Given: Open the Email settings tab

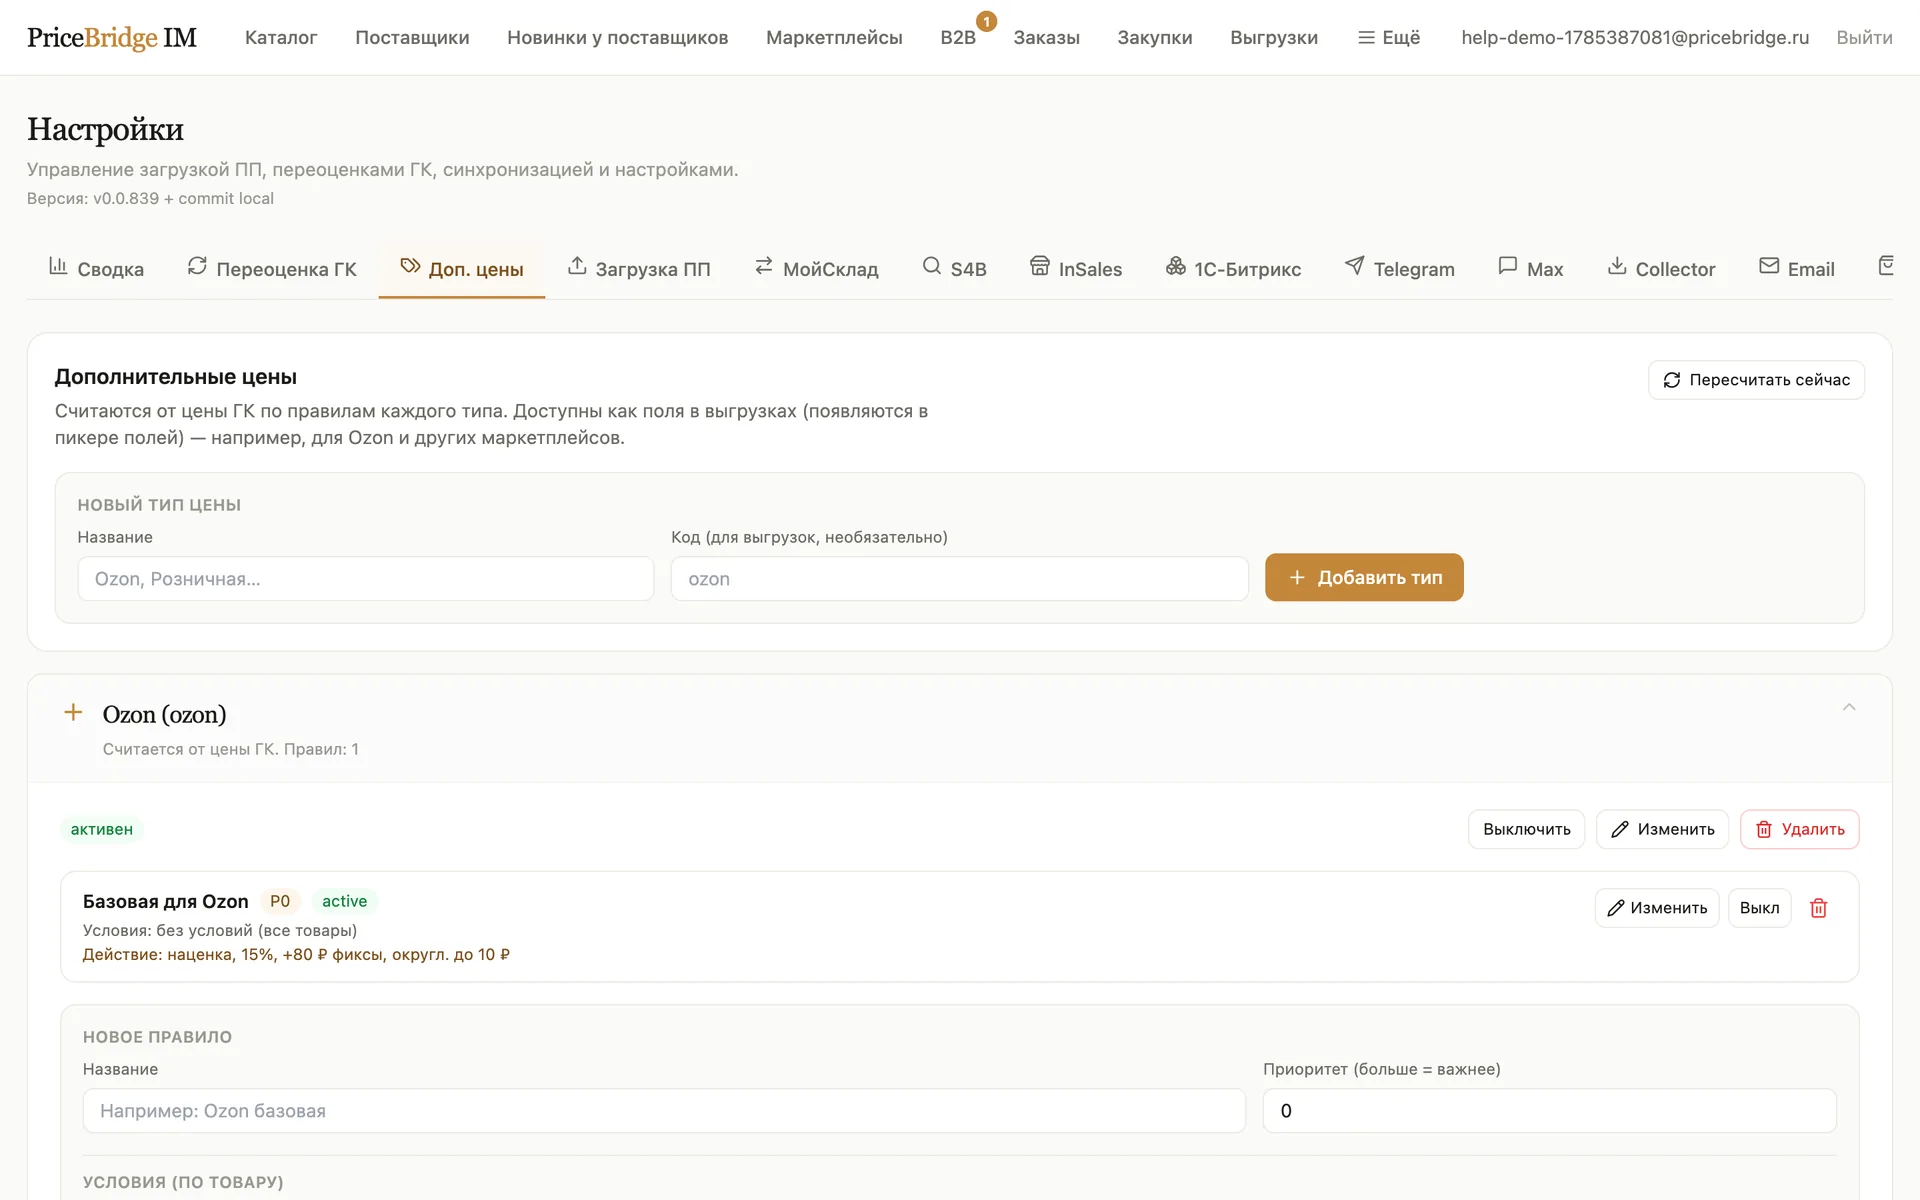Looking at the screenshot, I should tap(1796, 268).
